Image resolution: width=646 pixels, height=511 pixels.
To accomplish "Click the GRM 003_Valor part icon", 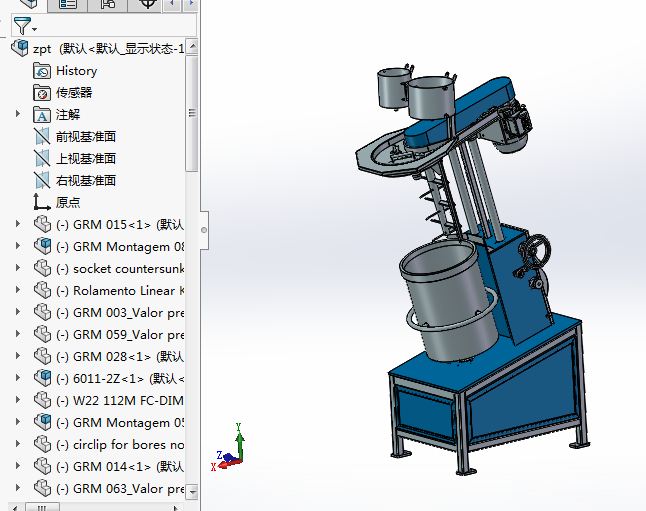I will pos(42,312).
